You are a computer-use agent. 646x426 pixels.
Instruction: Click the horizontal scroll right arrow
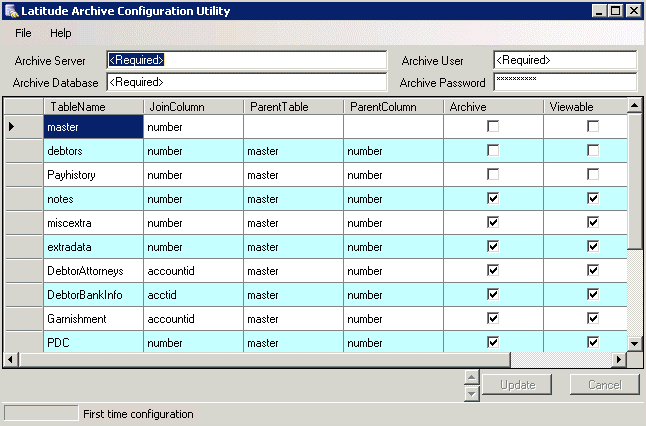pos(619,359)
